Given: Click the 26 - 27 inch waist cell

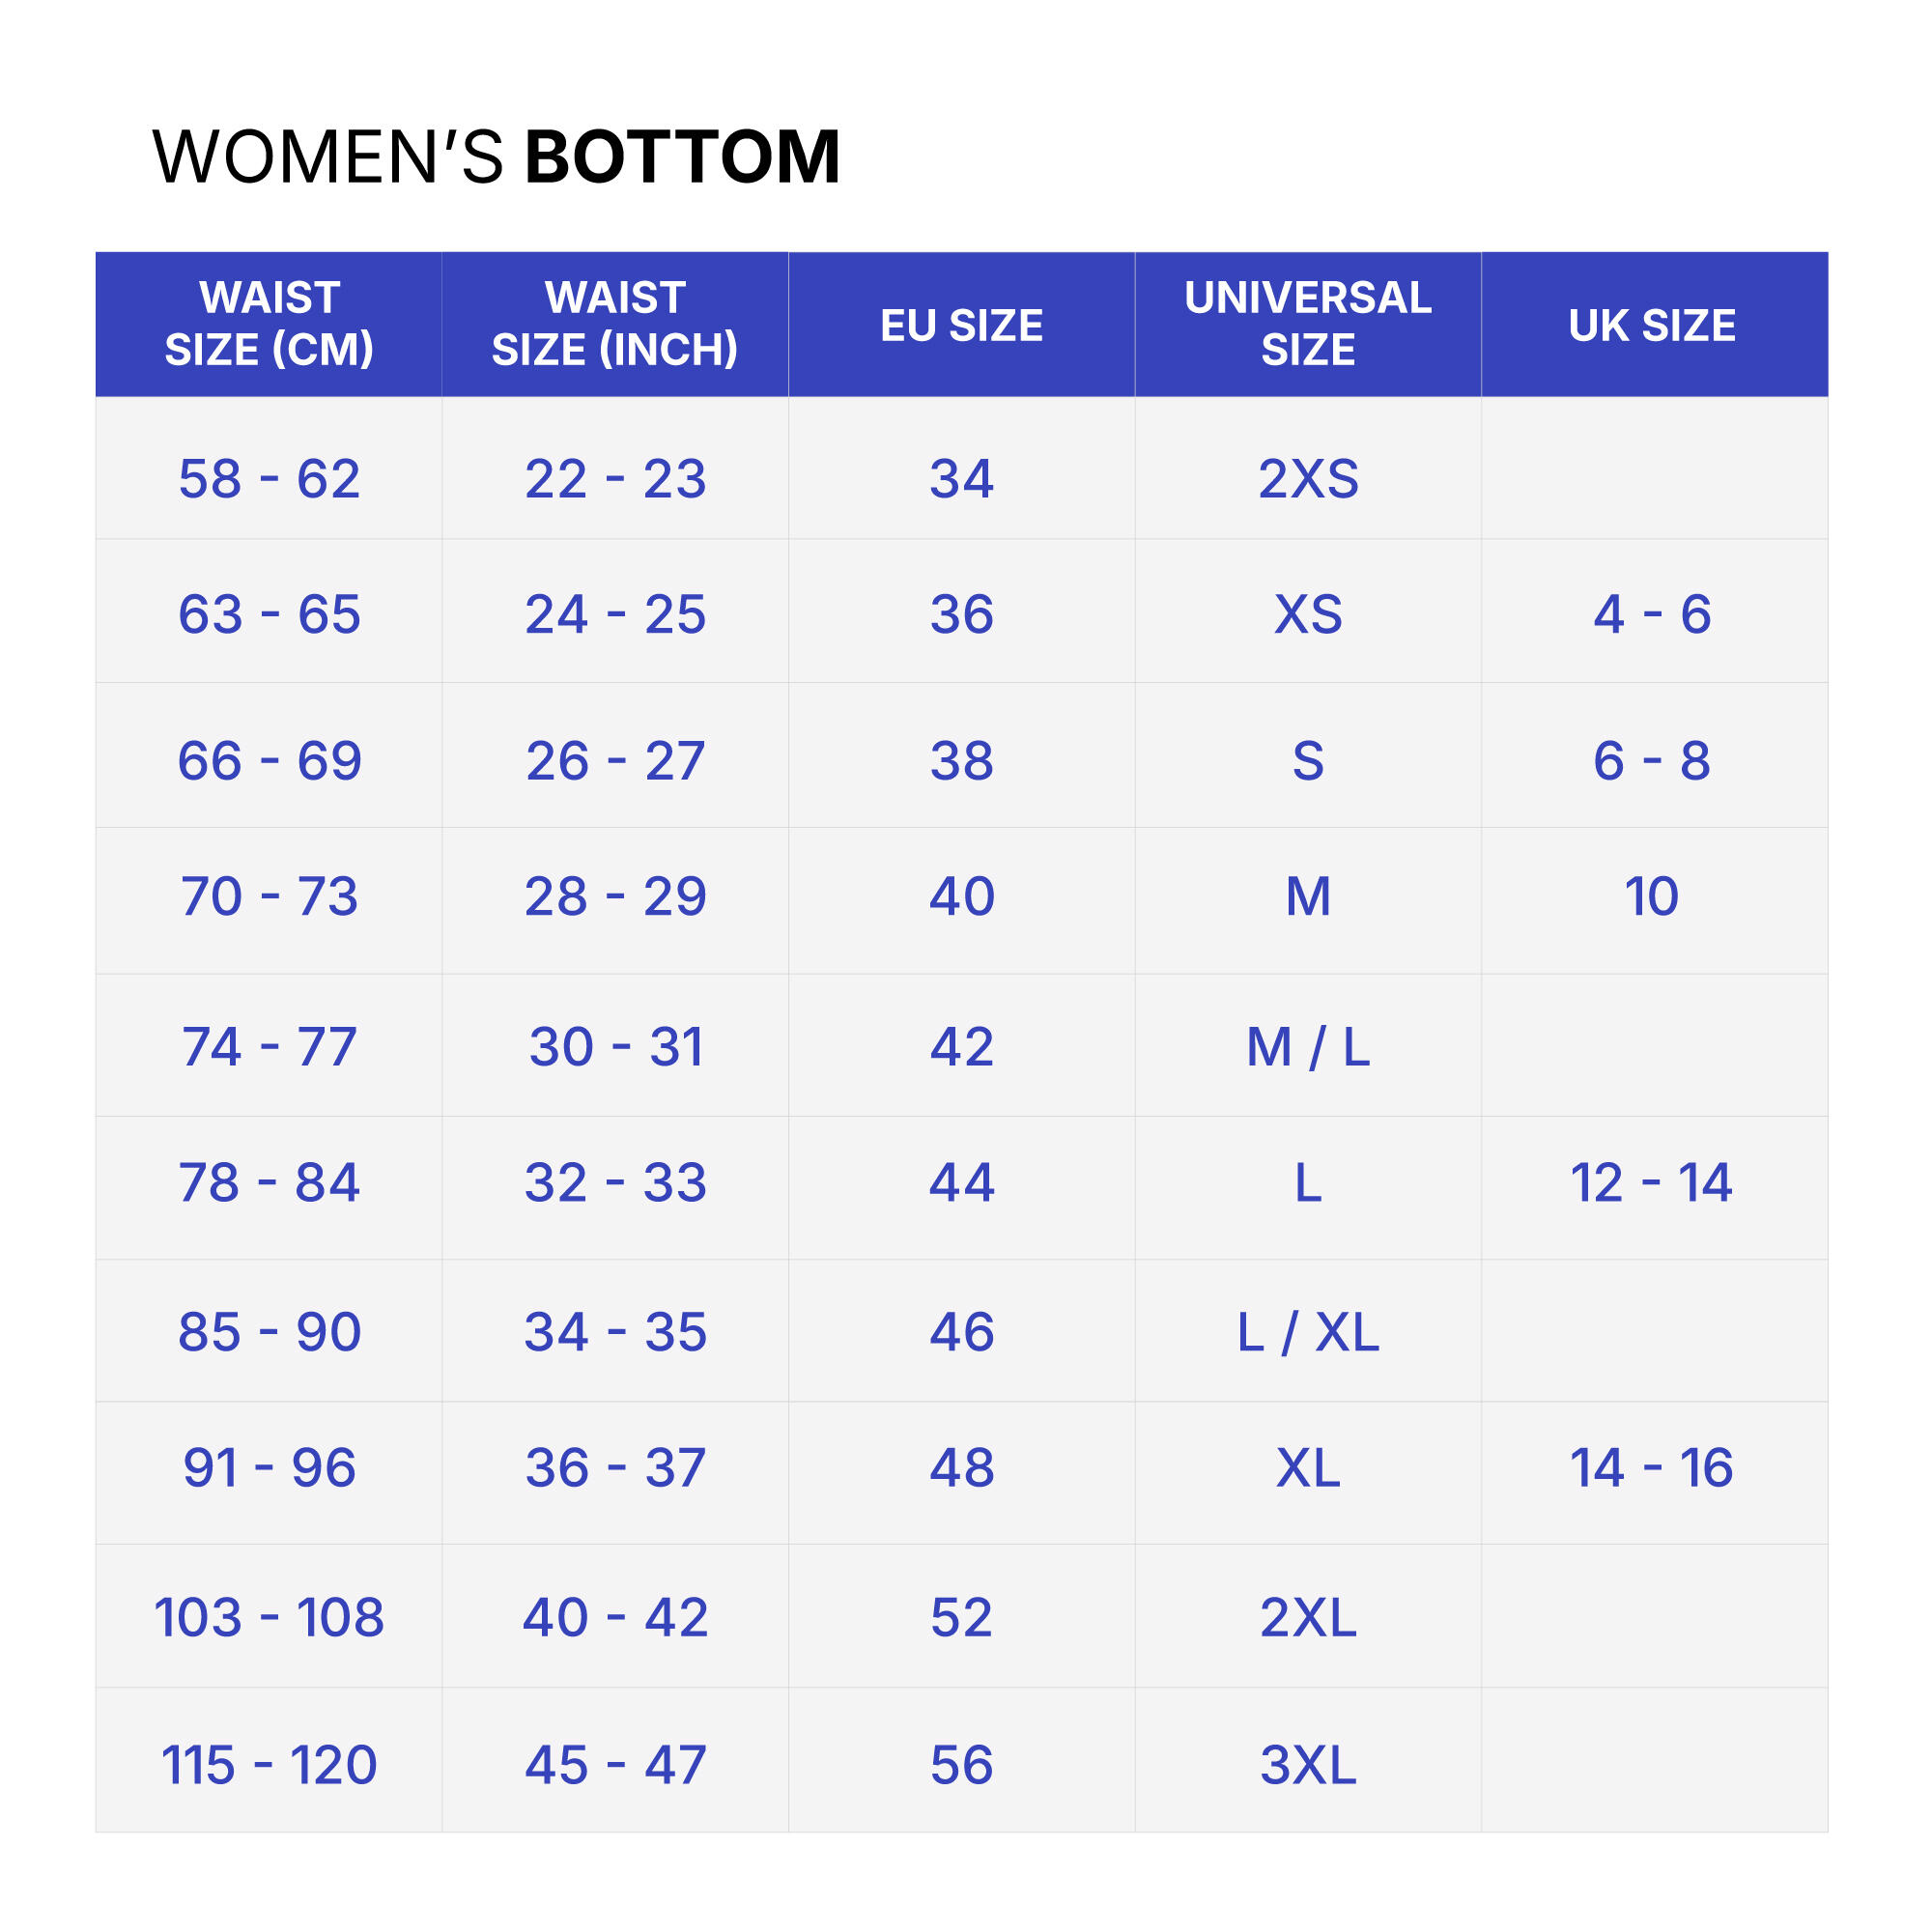Looking at the screenshot, I should tap(614, 760).
